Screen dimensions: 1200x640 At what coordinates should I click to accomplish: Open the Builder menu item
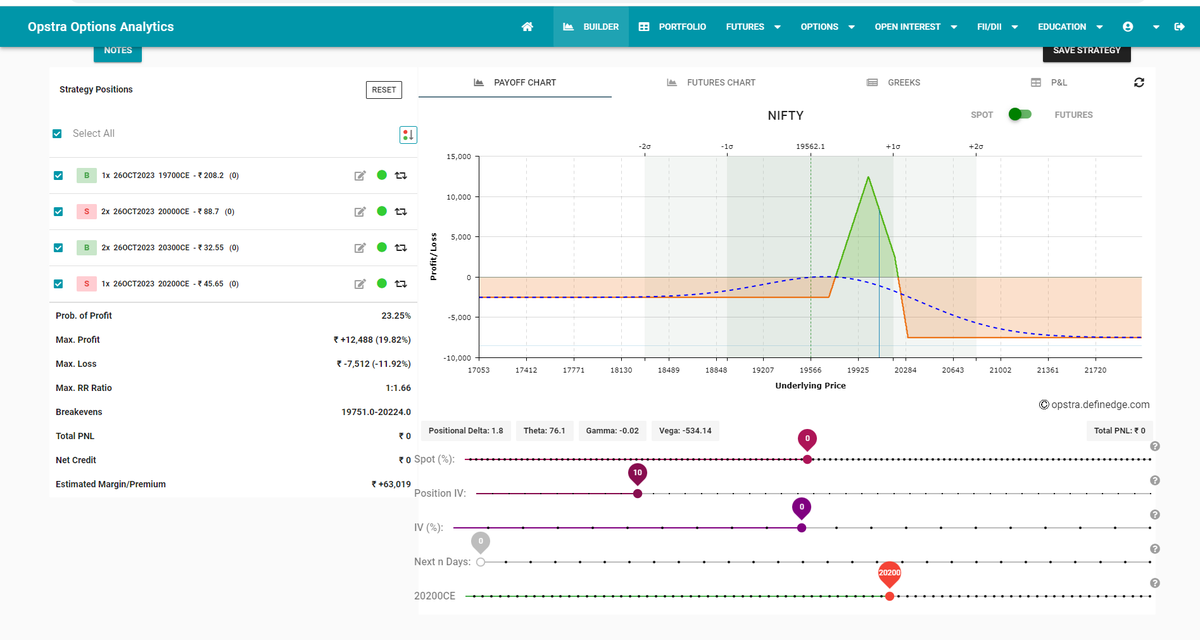(x=591, y=27)
